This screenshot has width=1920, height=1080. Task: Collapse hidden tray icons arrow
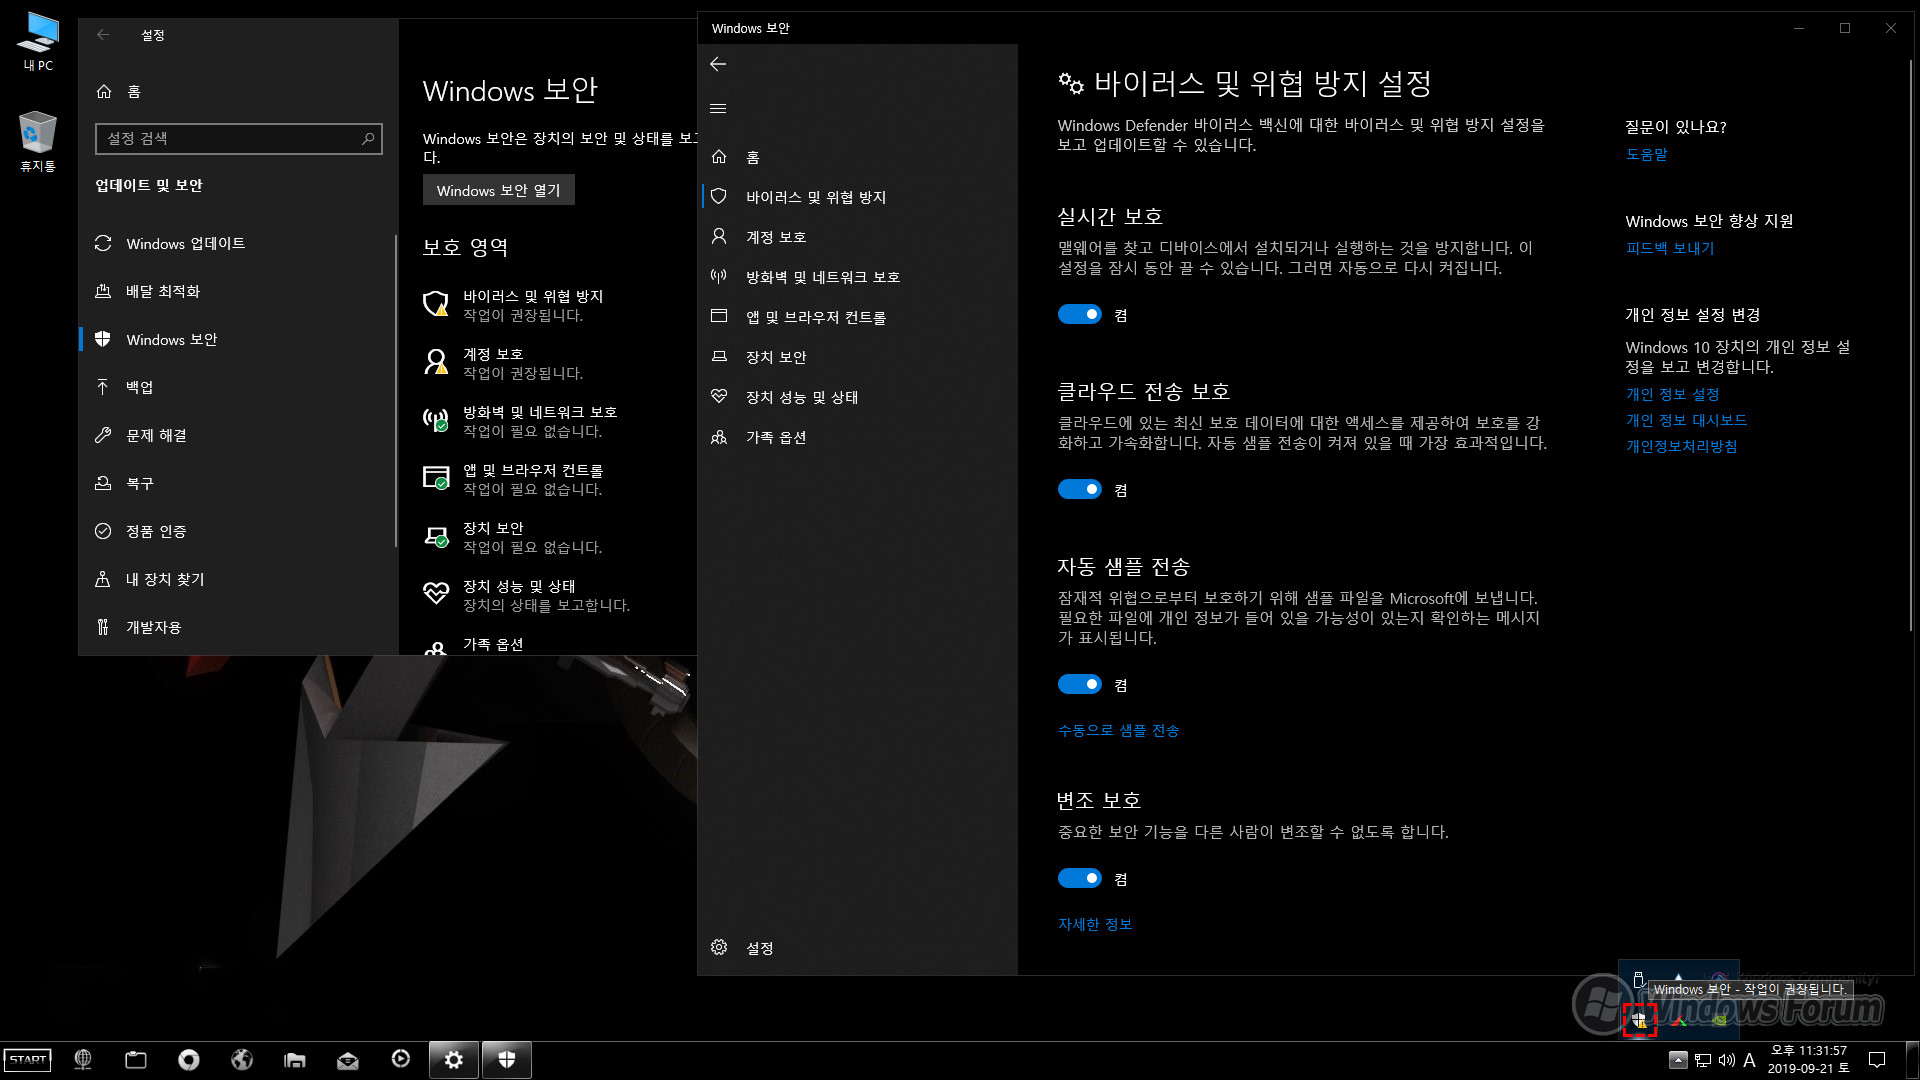1679,1060
